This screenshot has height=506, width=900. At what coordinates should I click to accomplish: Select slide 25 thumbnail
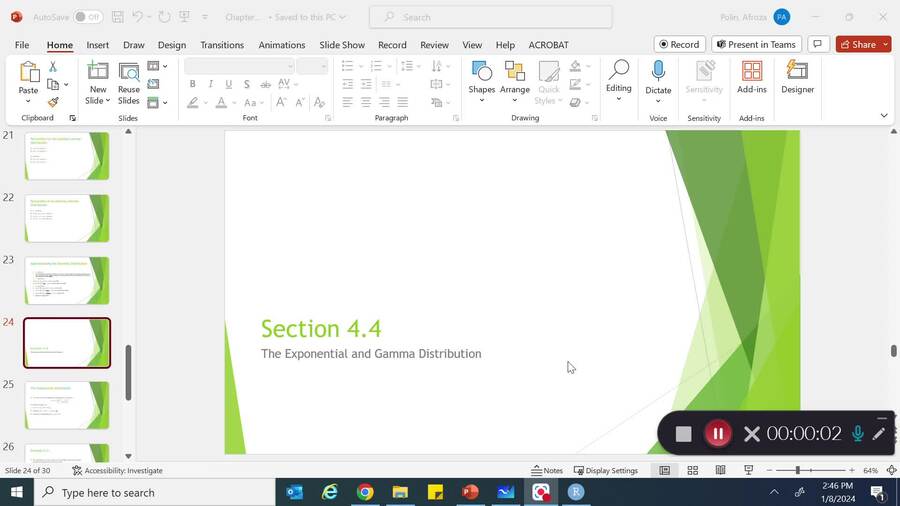pyautogui.click(x=67, y=404)
